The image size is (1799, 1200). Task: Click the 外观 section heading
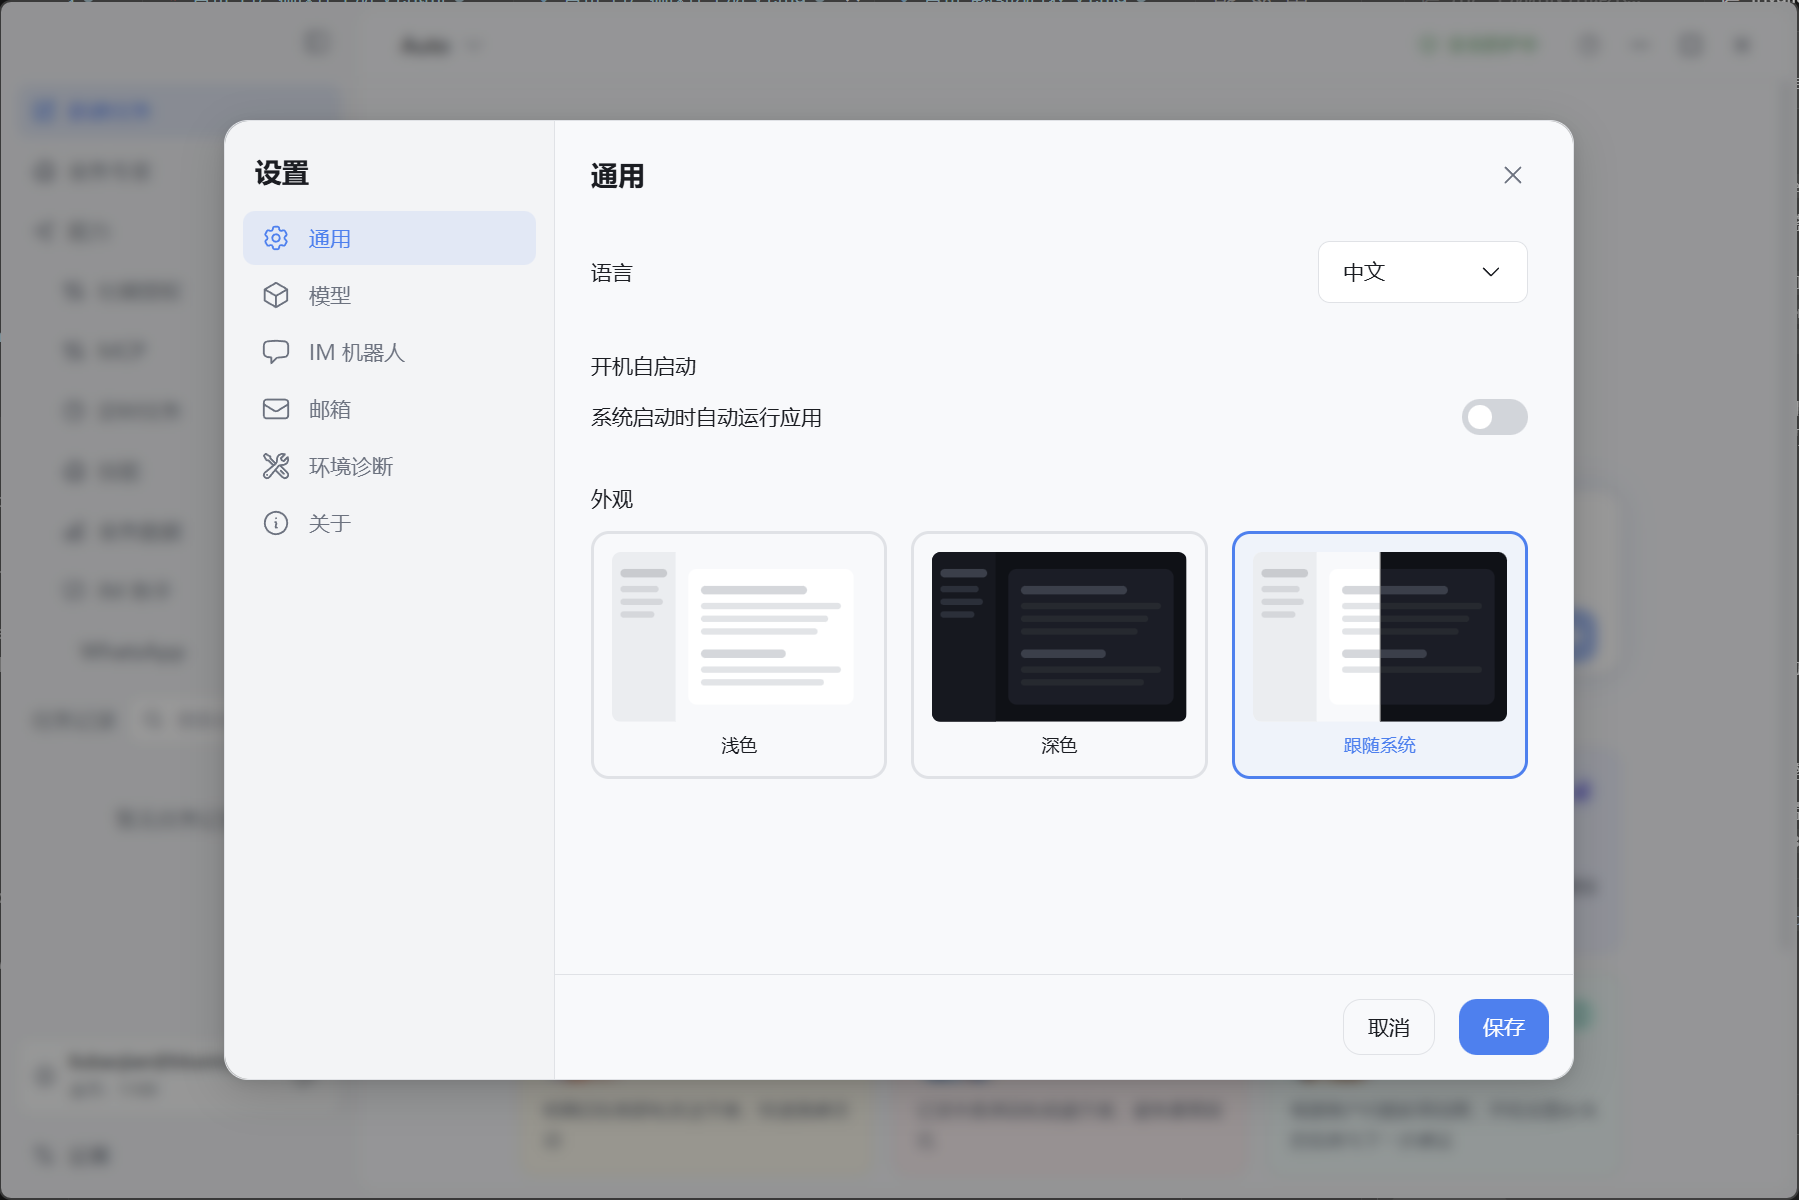pyautogui.click(x=611, y=499)
